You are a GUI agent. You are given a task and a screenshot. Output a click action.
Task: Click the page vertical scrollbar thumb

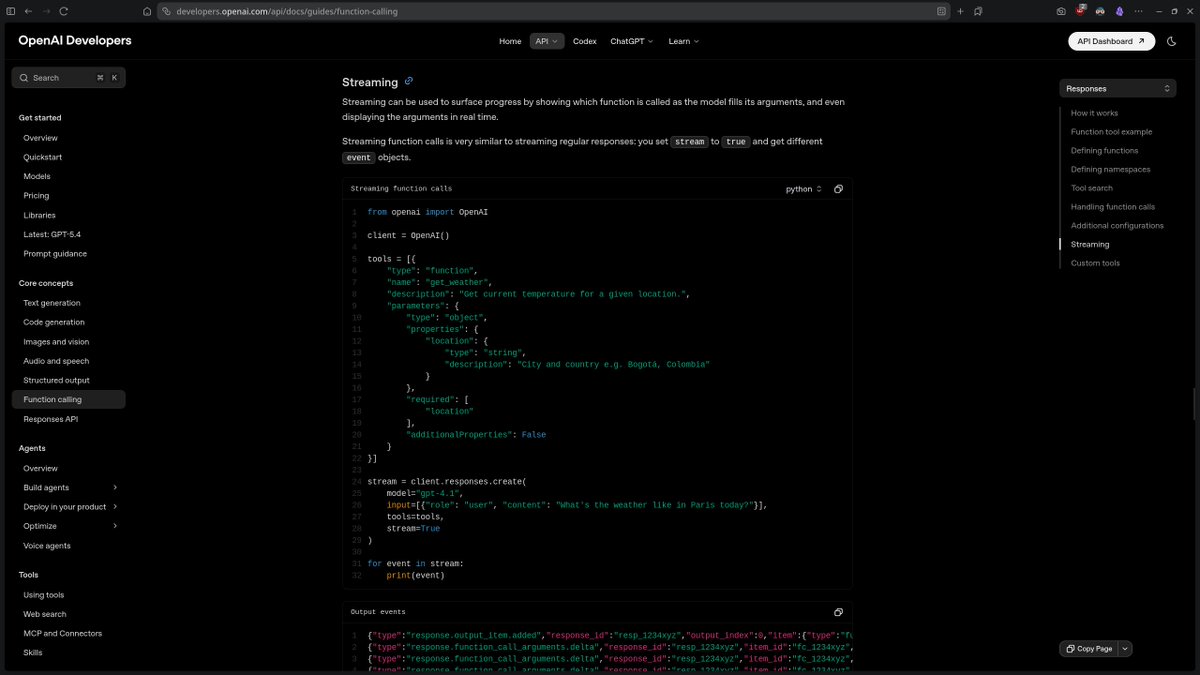coord(1196,403)
